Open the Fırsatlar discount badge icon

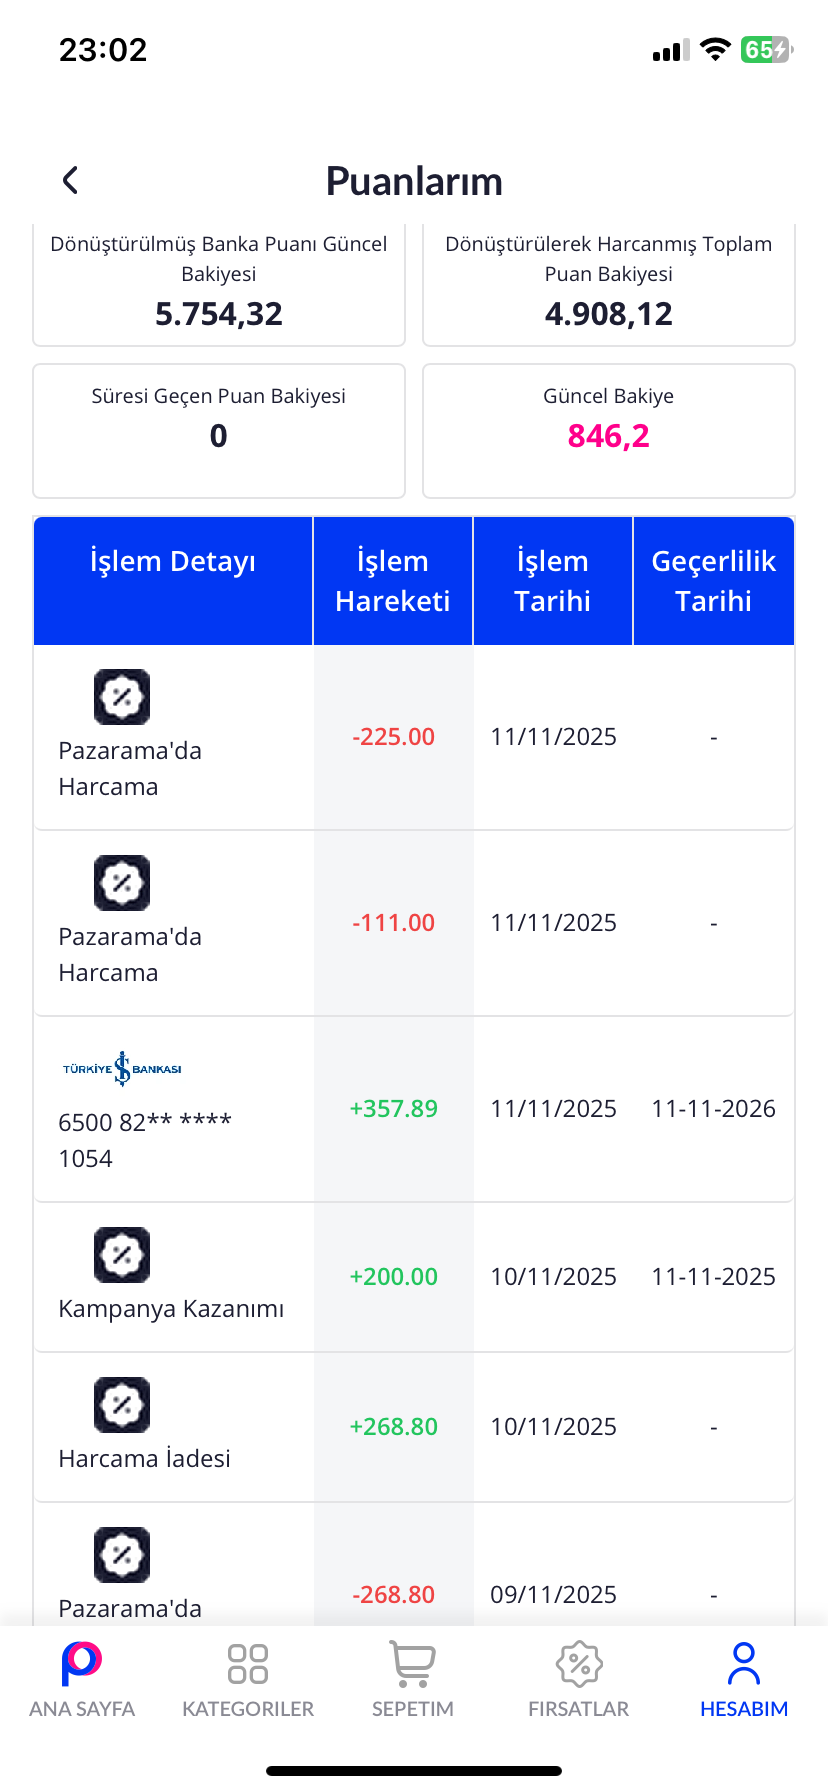(x=578, y=1664)
